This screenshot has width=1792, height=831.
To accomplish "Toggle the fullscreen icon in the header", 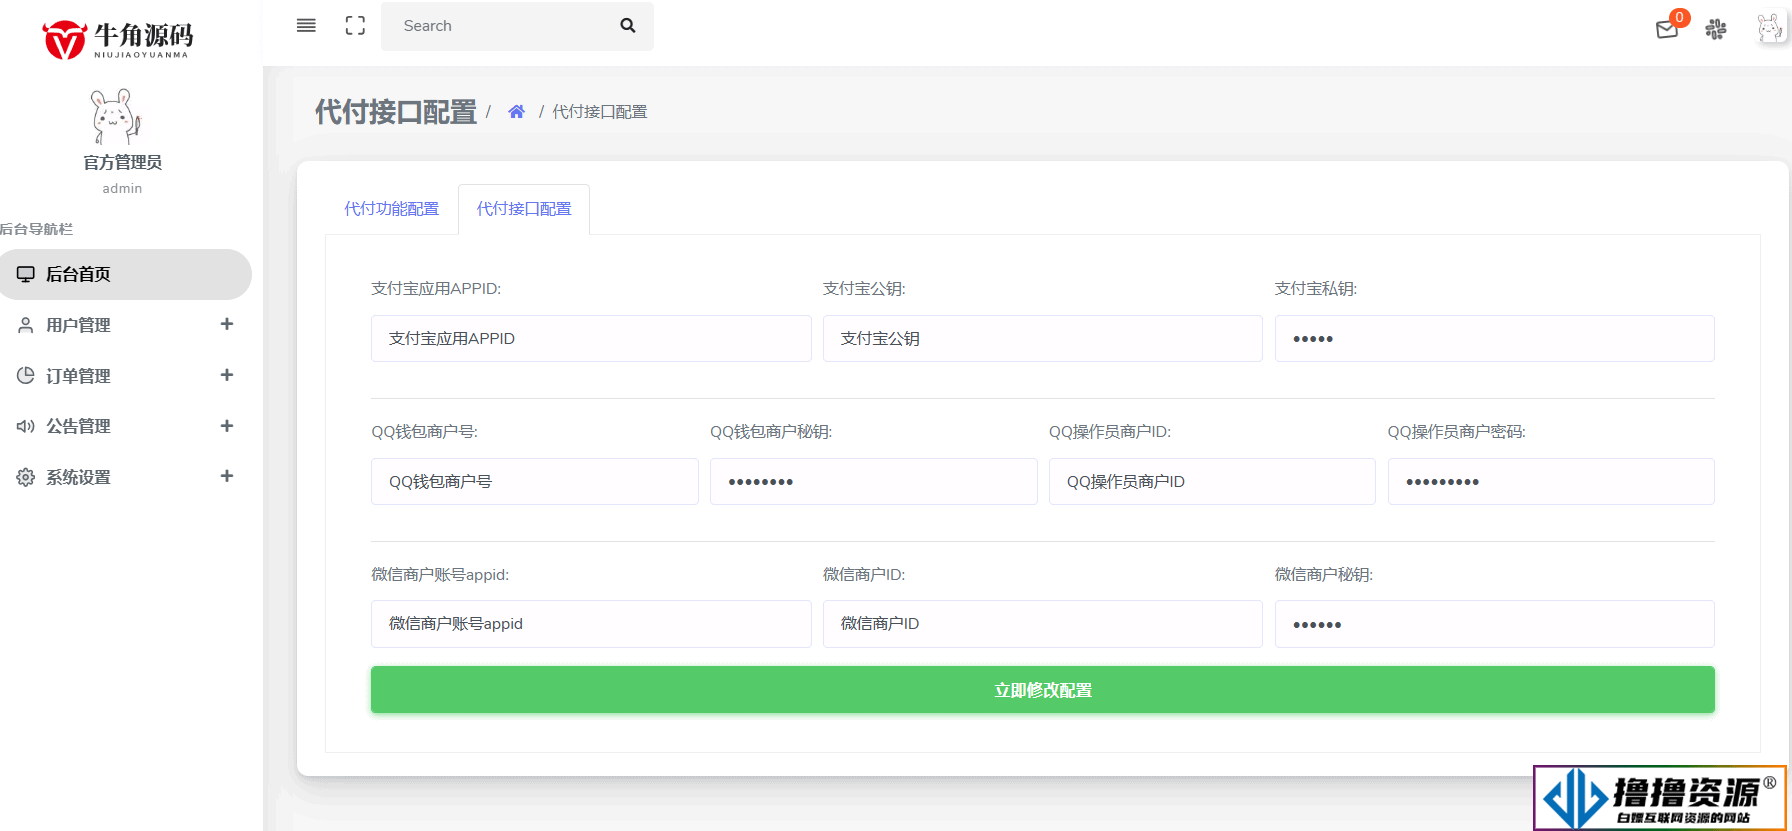I will (355, 26).
